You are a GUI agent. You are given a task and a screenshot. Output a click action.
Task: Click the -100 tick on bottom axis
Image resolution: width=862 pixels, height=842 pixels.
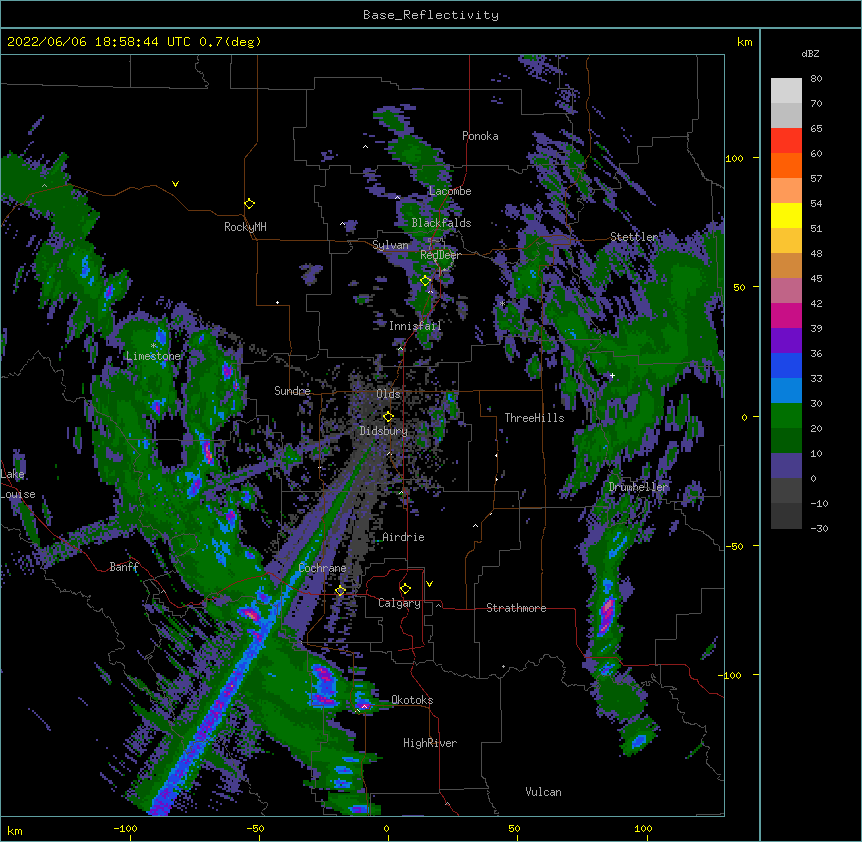[x=125, y=828]
